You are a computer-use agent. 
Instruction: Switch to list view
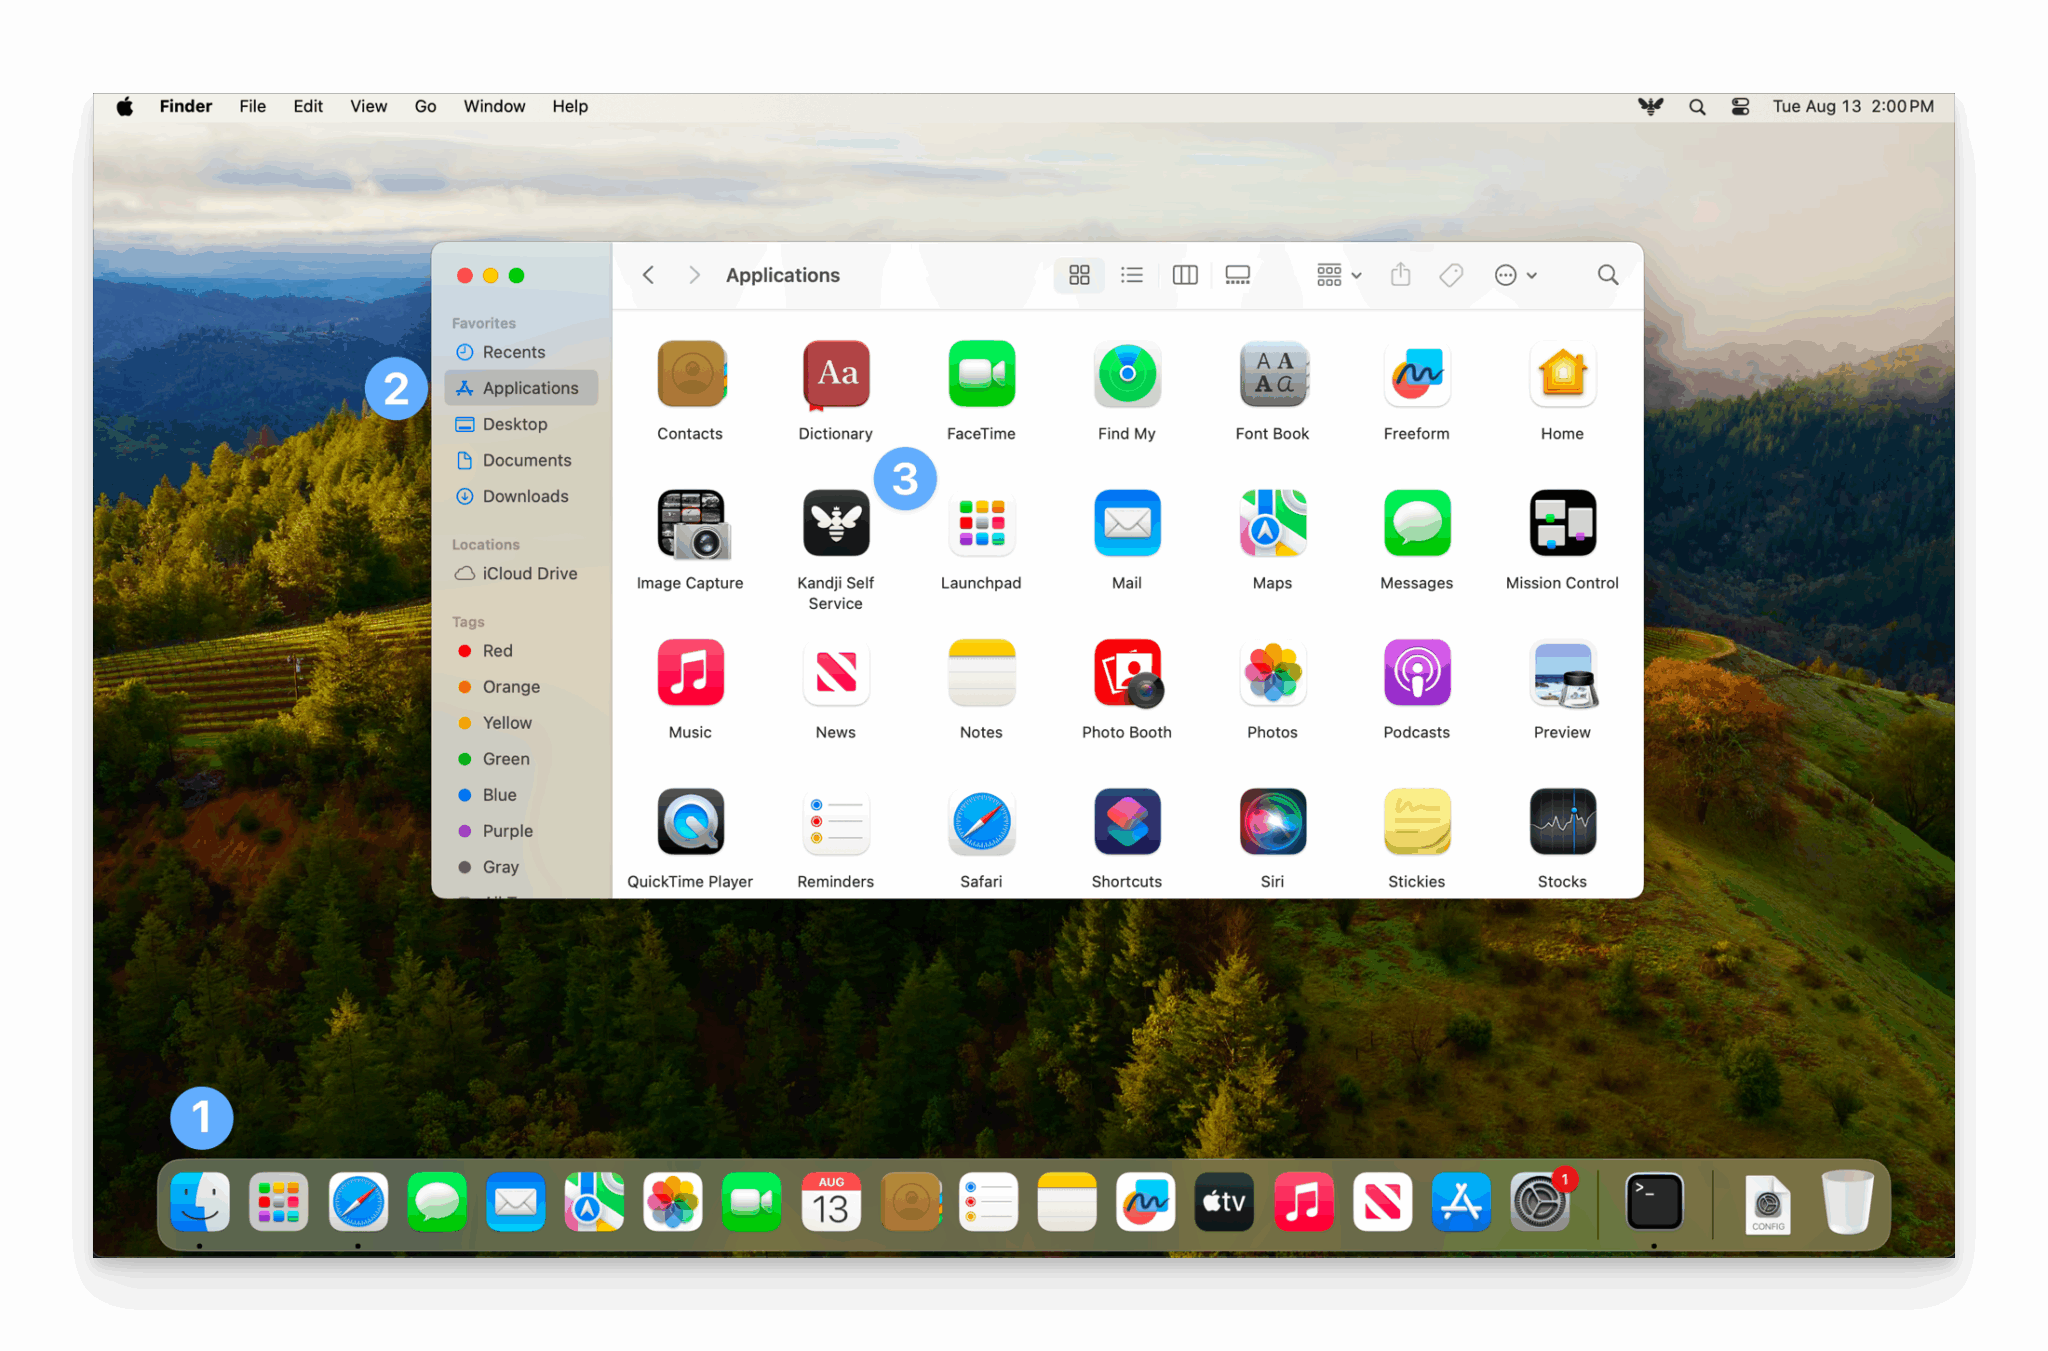1131,274
